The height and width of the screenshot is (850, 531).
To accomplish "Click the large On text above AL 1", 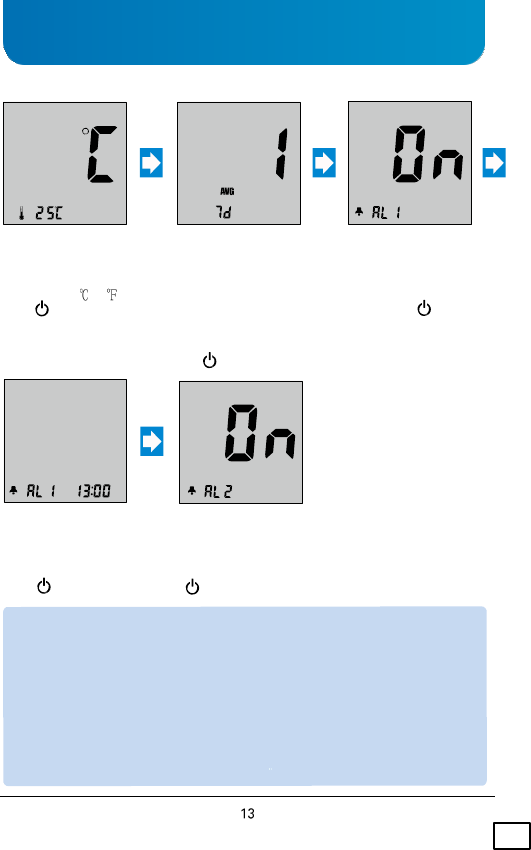I will [428, 154].
